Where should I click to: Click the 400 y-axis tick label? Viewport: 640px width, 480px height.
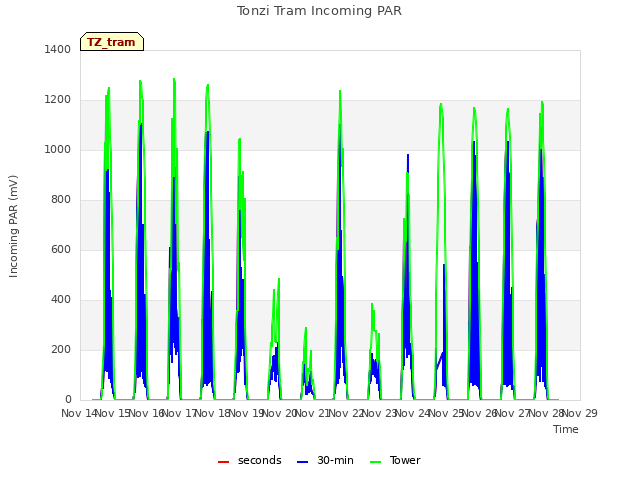click(x=61, y=300)
